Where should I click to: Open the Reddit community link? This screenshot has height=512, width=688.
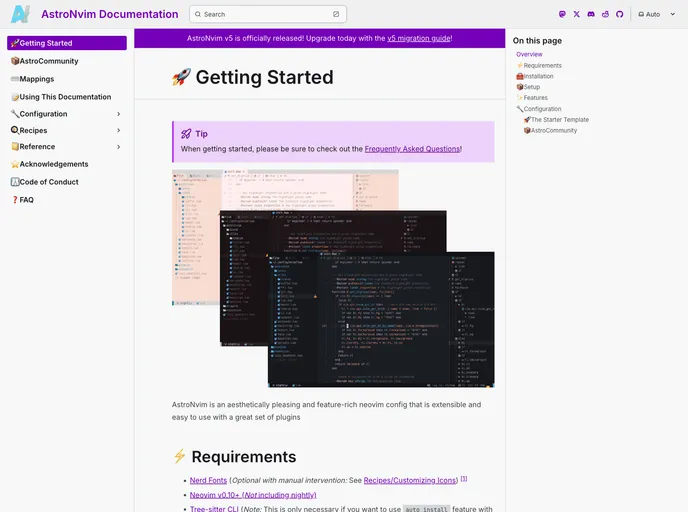click(606, 14)
